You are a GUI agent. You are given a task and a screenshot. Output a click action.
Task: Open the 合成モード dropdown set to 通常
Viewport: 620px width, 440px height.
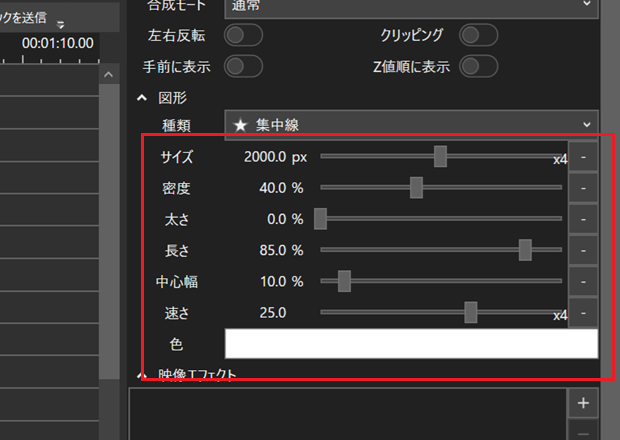[x=411, y=4]
